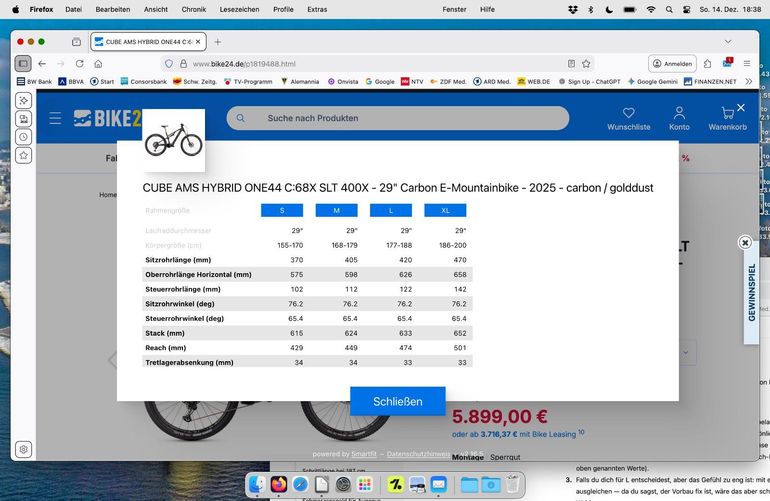Select frame size L column header
The height and width of the screenshot is (501, 770).
tap(391, 210)
